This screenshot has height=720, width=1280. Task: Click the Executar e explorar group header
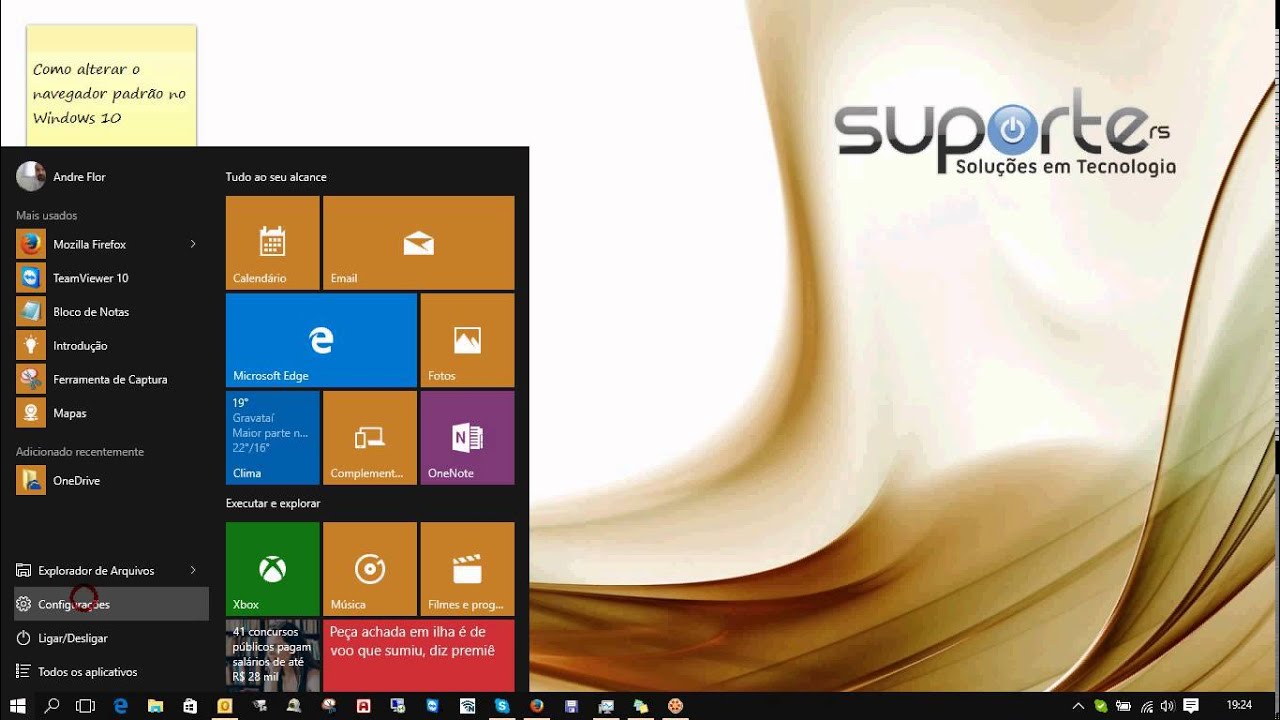(273, 503)
